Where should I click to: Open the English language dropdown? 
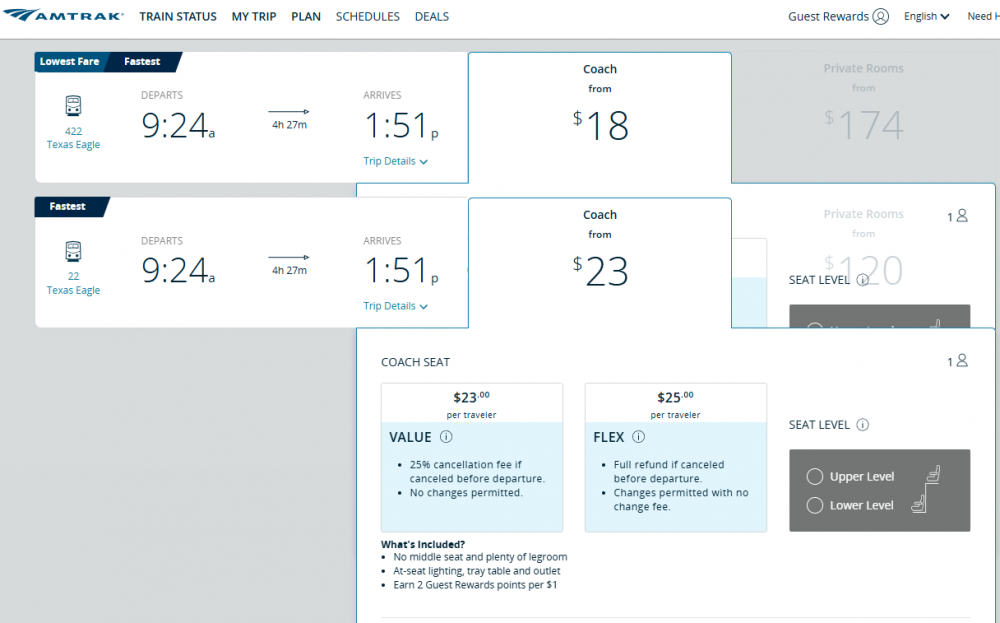[x=926, y=16]
